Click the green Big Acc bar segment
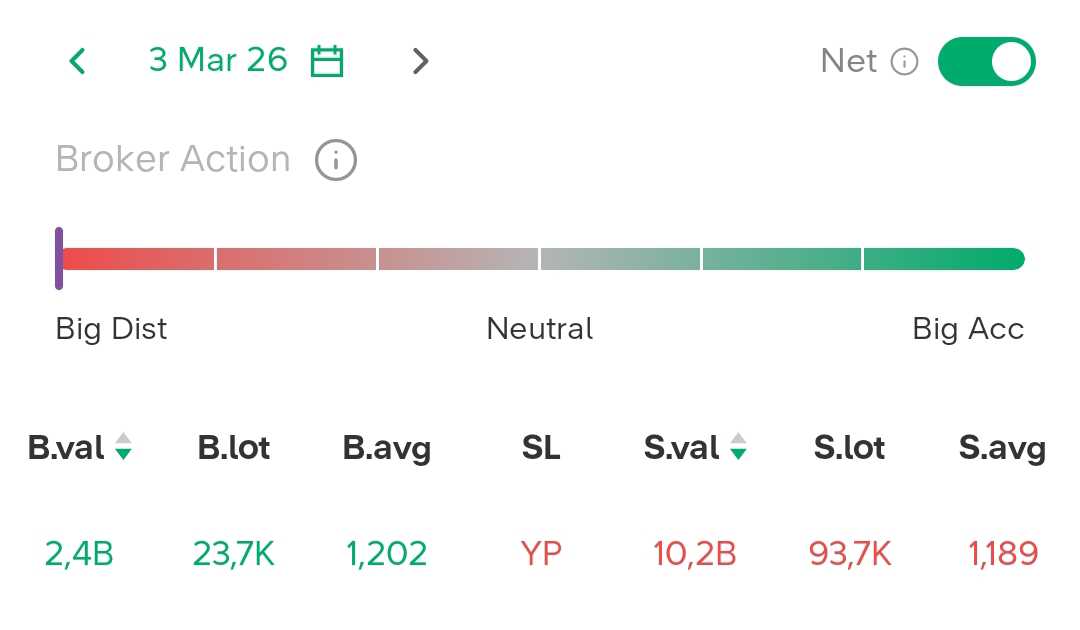The width and height of the screenshot is (1080, 630). (943, 259)
